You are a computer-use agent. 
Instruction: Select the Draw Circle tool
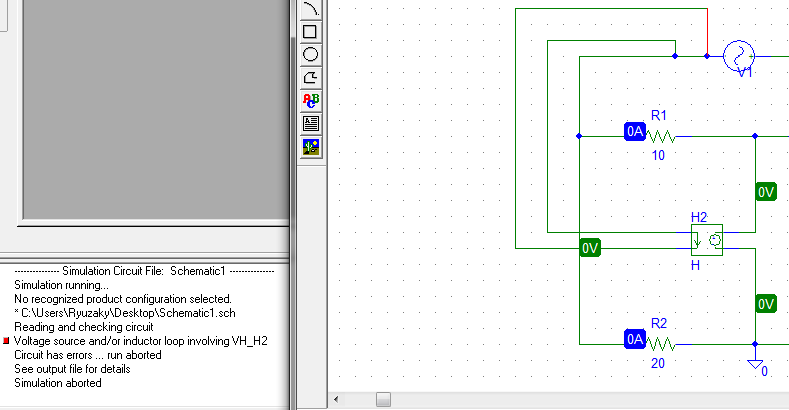(311, 54)
